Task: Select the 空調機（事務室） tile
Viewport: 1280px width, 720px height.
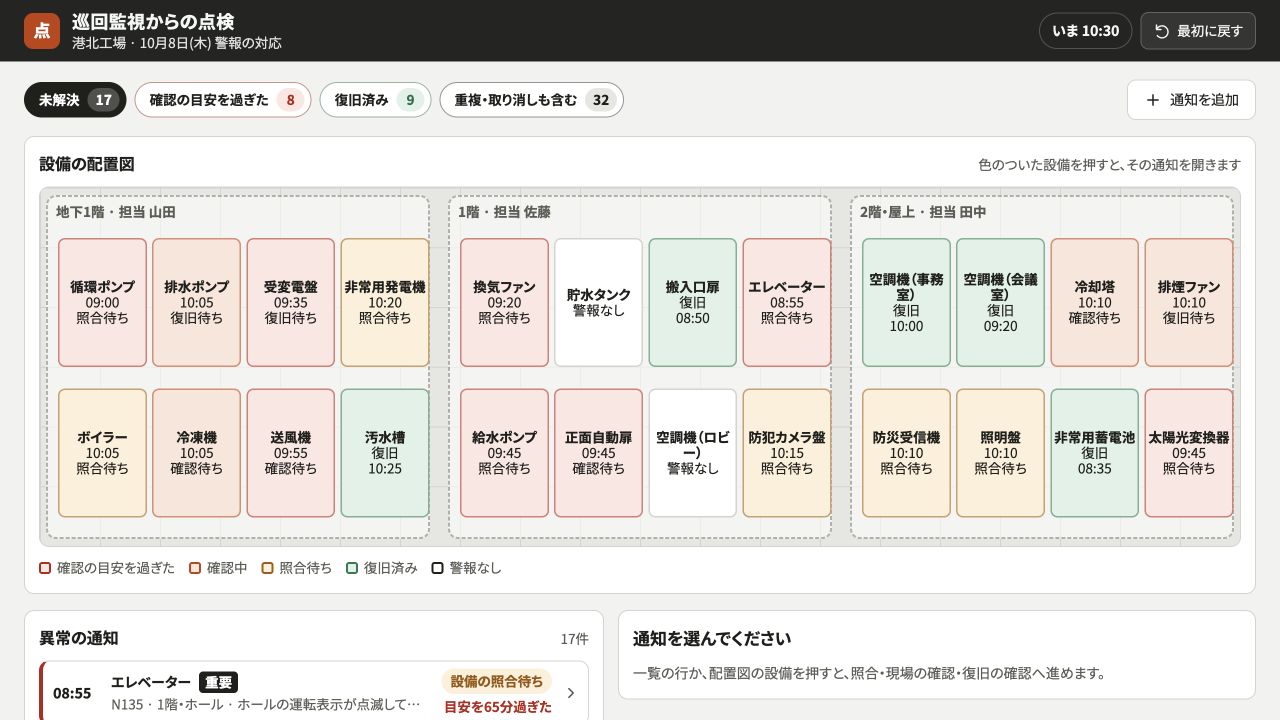Action: [x=907, y=302]
